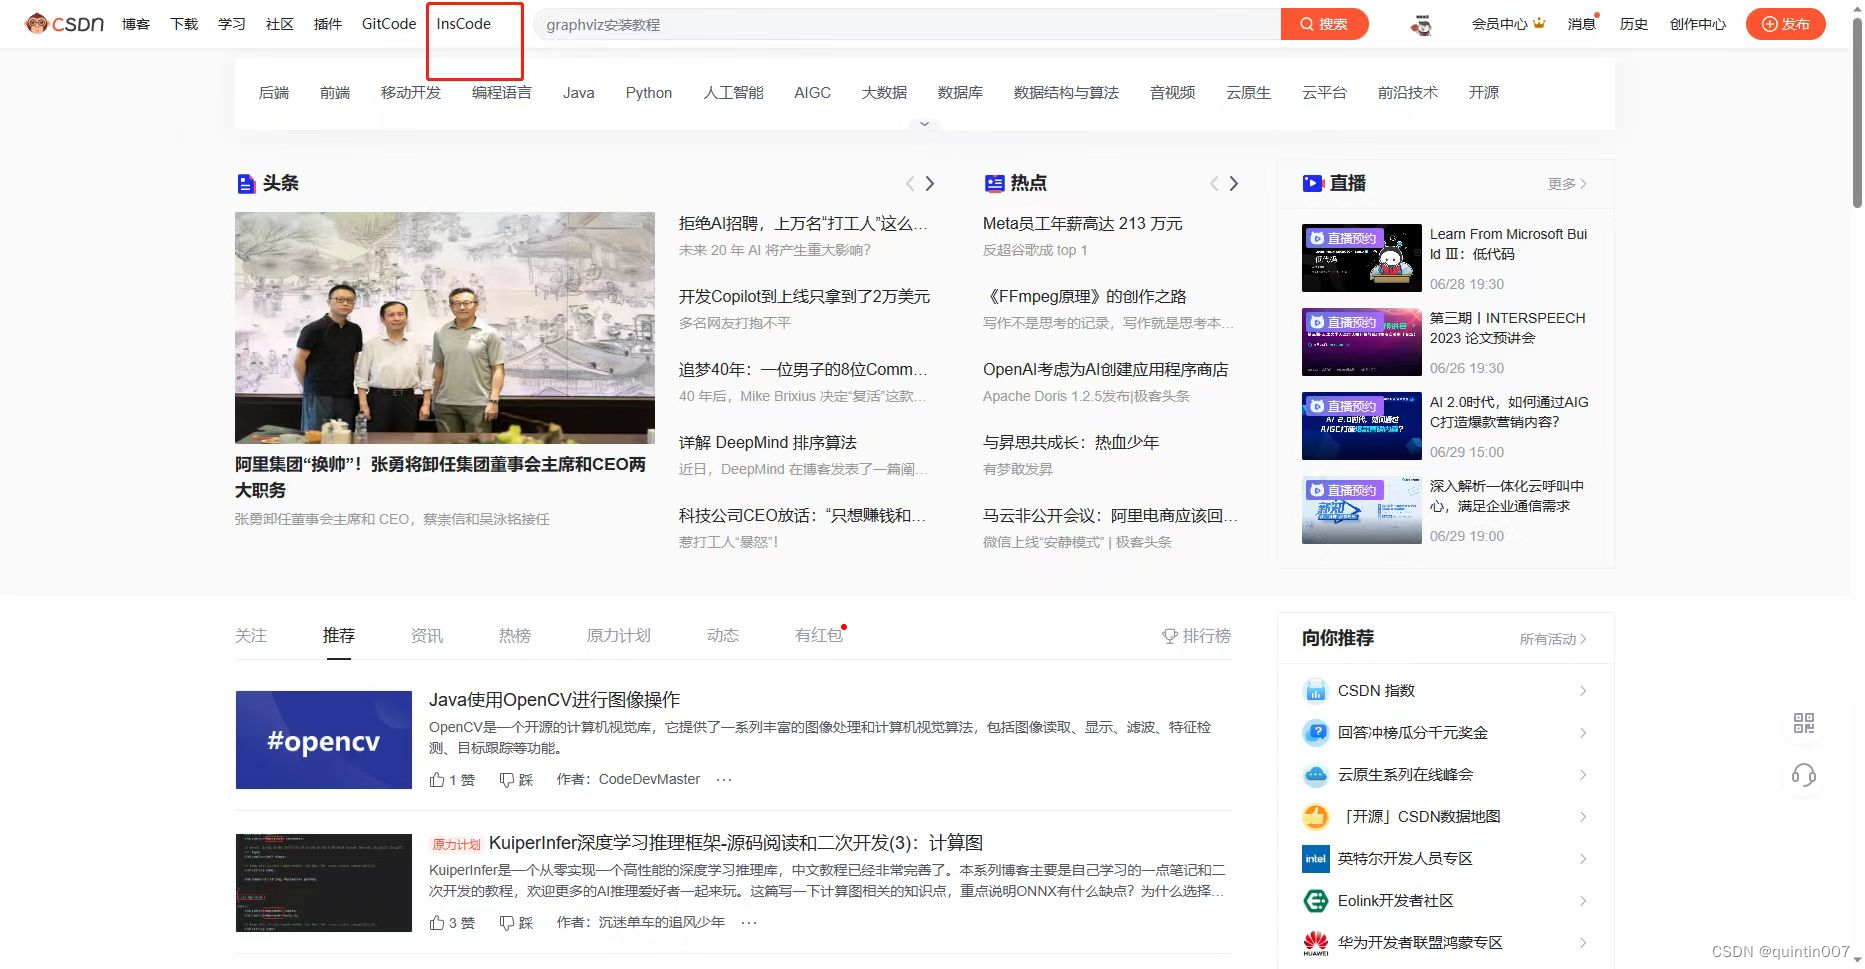
Task: Click the 排行榜 trophy icon
Action: click(x=1169, y=636)
